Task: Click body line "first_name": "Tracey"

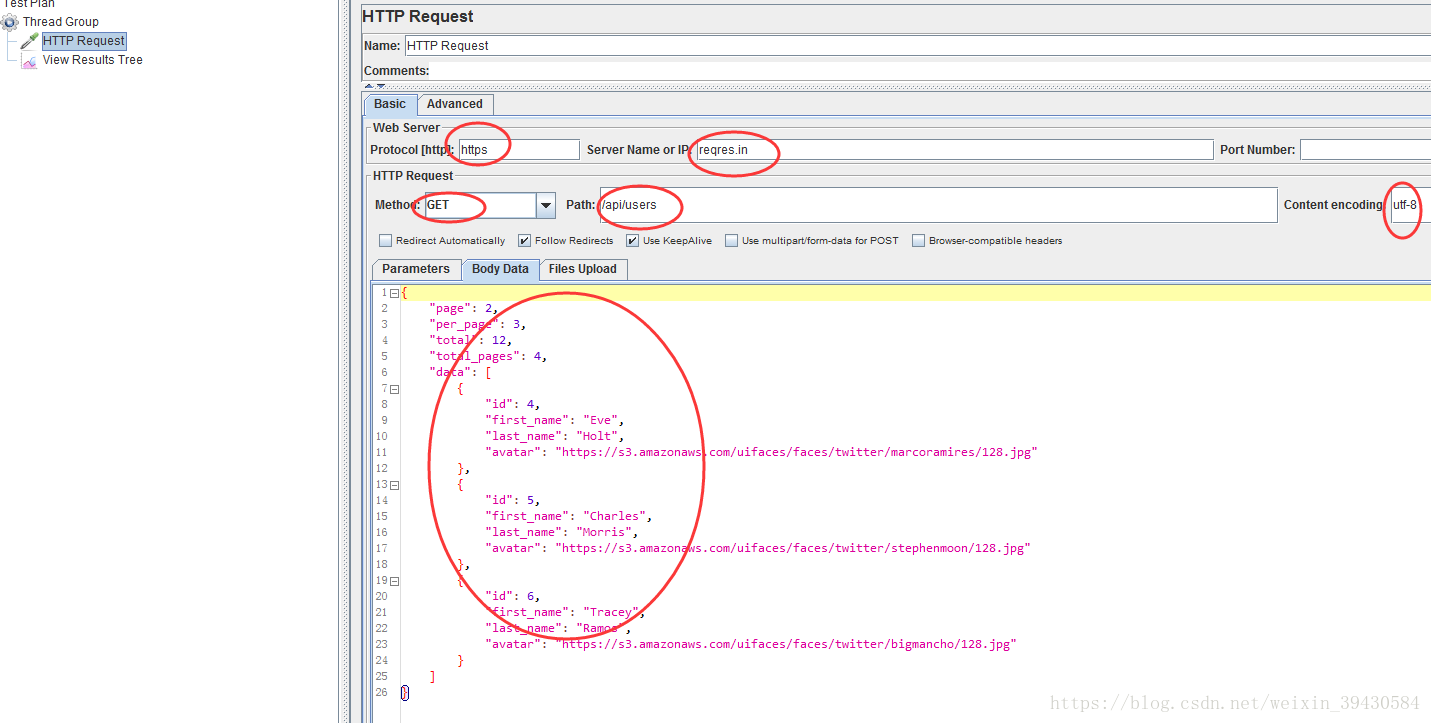Action: (x=565, y=613)
